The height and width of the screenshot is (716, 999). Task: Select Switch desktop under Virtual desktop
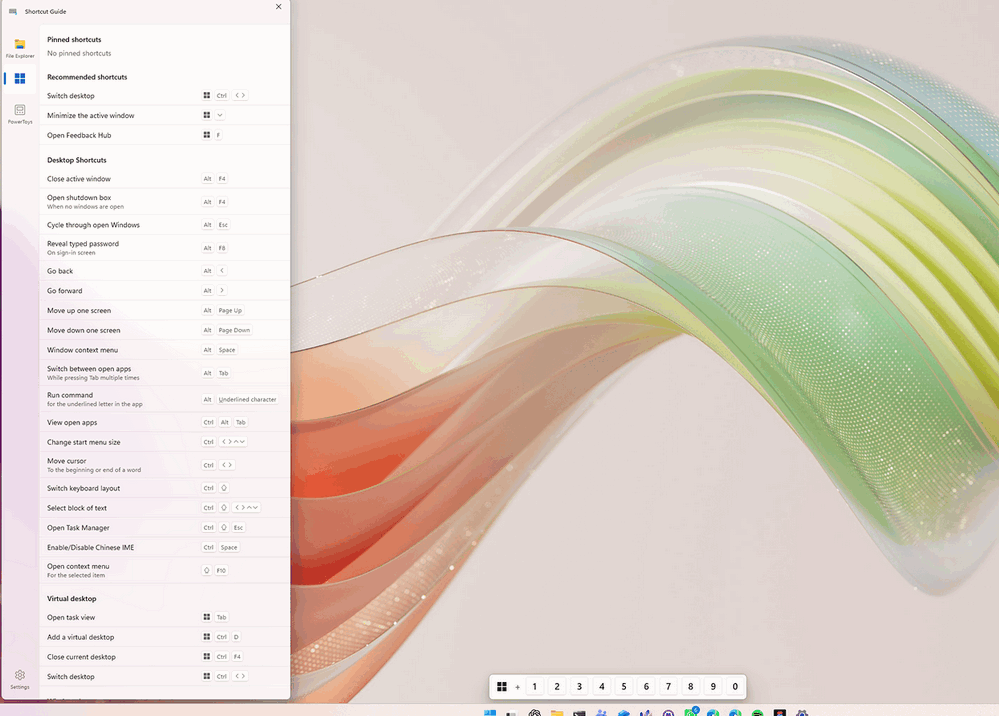tap(164, 677)
